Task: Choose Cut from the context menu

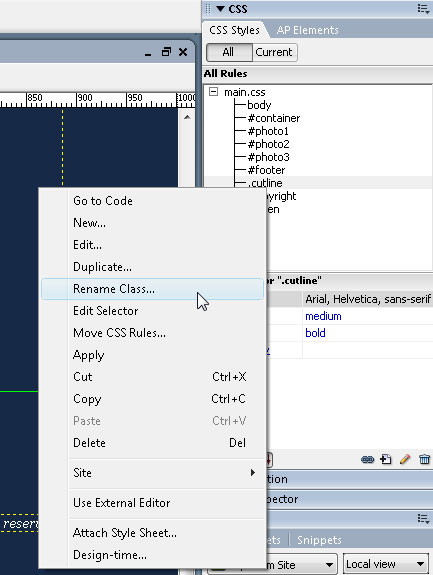Action: point(152,377)
